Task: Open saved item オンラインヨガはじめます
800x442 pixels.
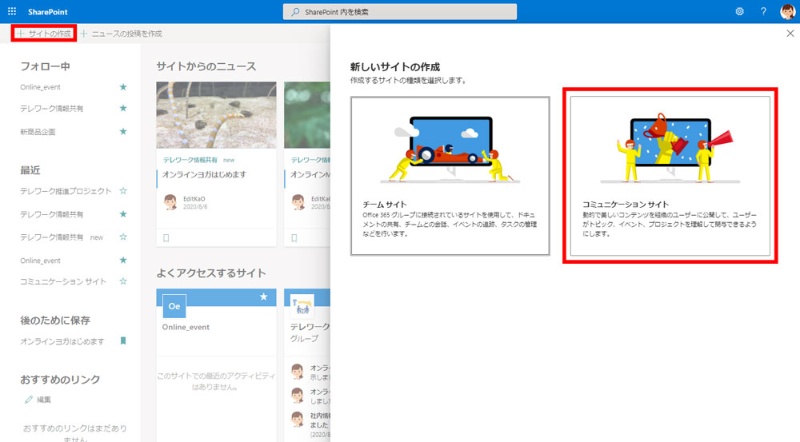Action: (62, 341)
